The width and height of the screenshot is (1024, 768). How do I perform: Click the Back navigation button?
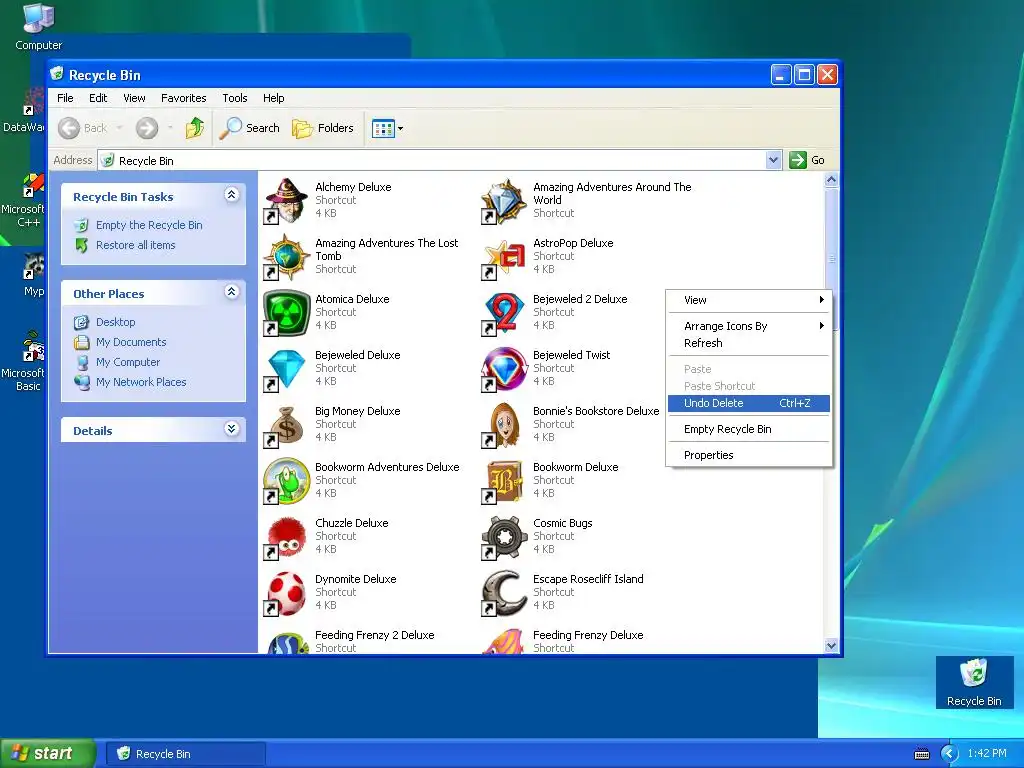pos(82,128)
